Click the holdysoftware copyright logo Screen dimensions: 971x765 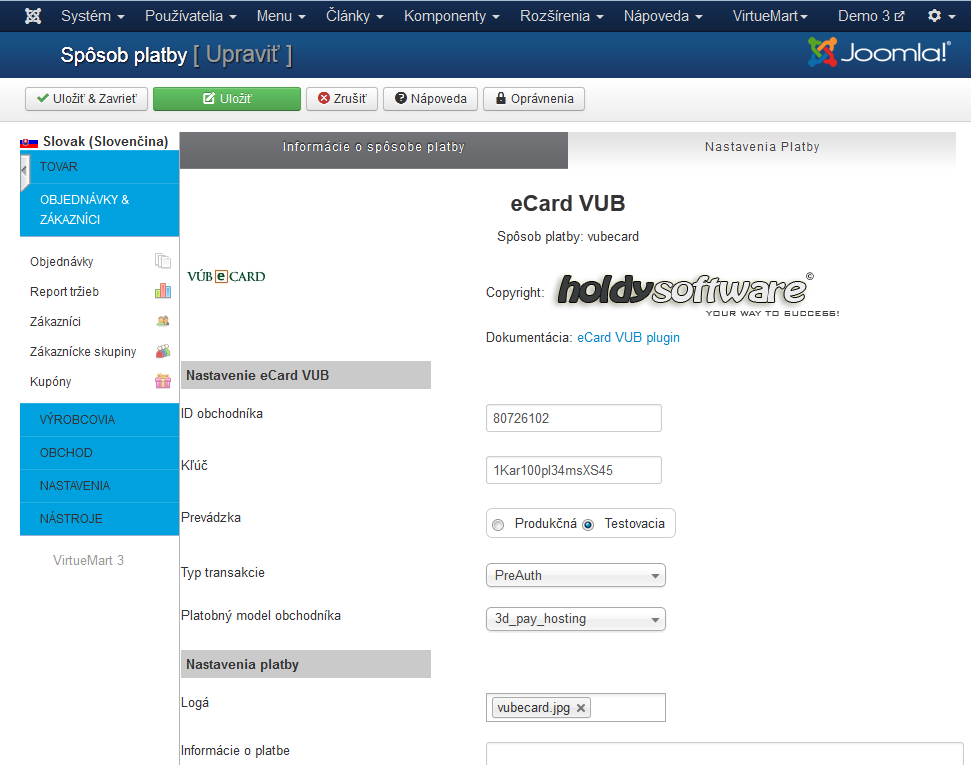click(698, 294)
